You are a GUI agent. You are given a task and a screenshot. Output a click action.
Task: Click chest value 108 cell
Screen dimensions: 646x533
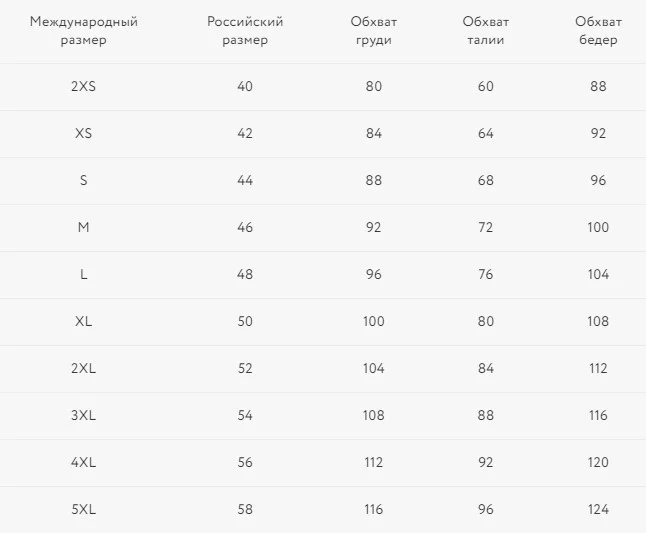(x=374, y=415)
